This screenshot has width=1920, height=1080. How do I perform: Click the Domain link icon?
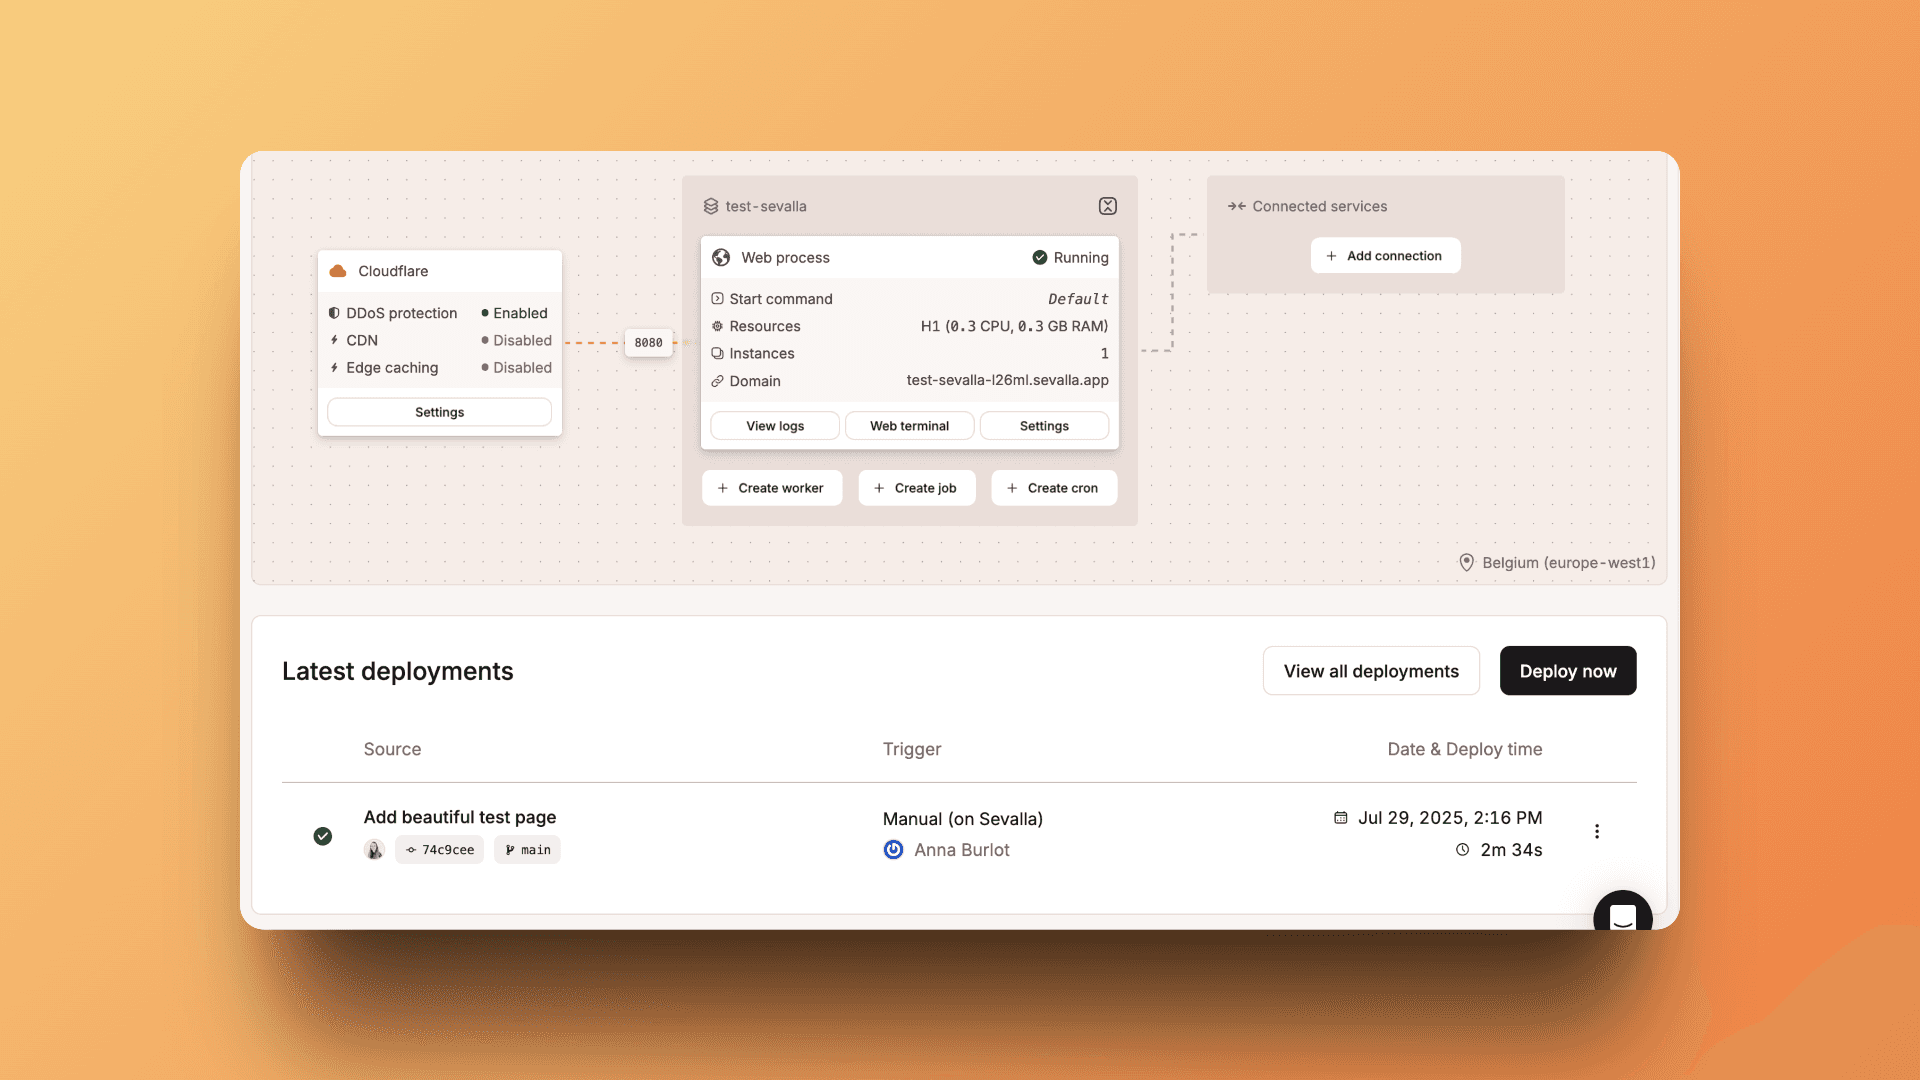[717, 381]
